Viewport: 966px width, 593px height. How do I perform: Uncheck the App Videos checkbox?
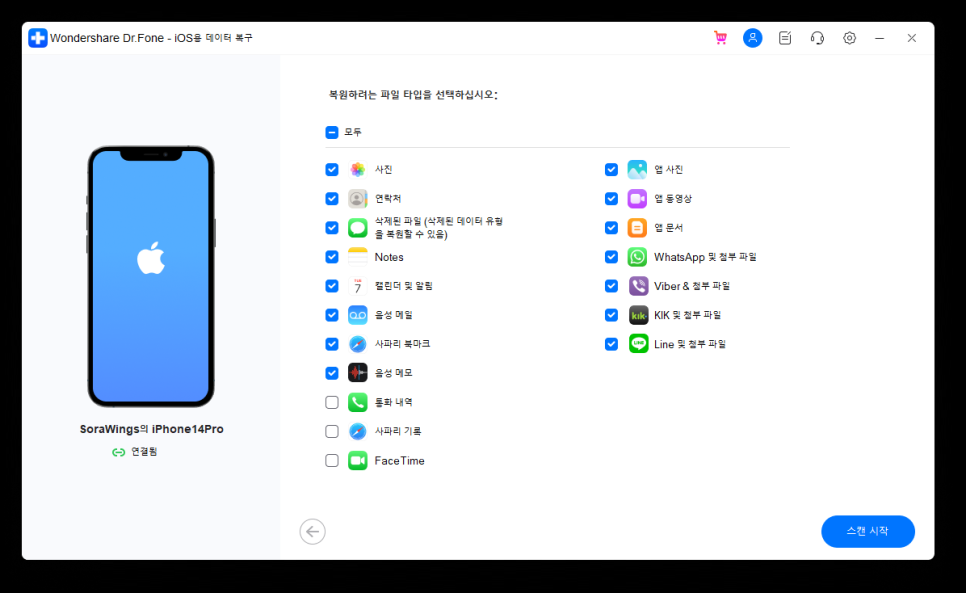tap(611, 198)
